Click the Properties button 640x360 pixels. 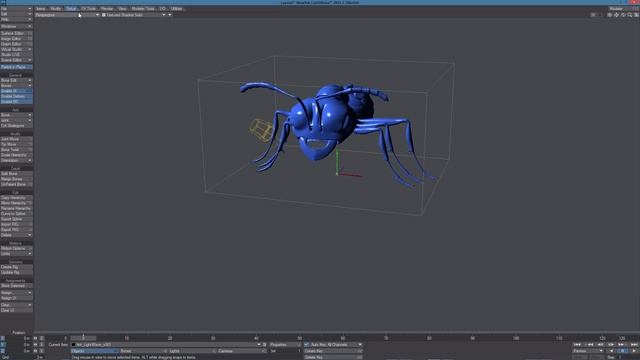(x=285, y=345)
